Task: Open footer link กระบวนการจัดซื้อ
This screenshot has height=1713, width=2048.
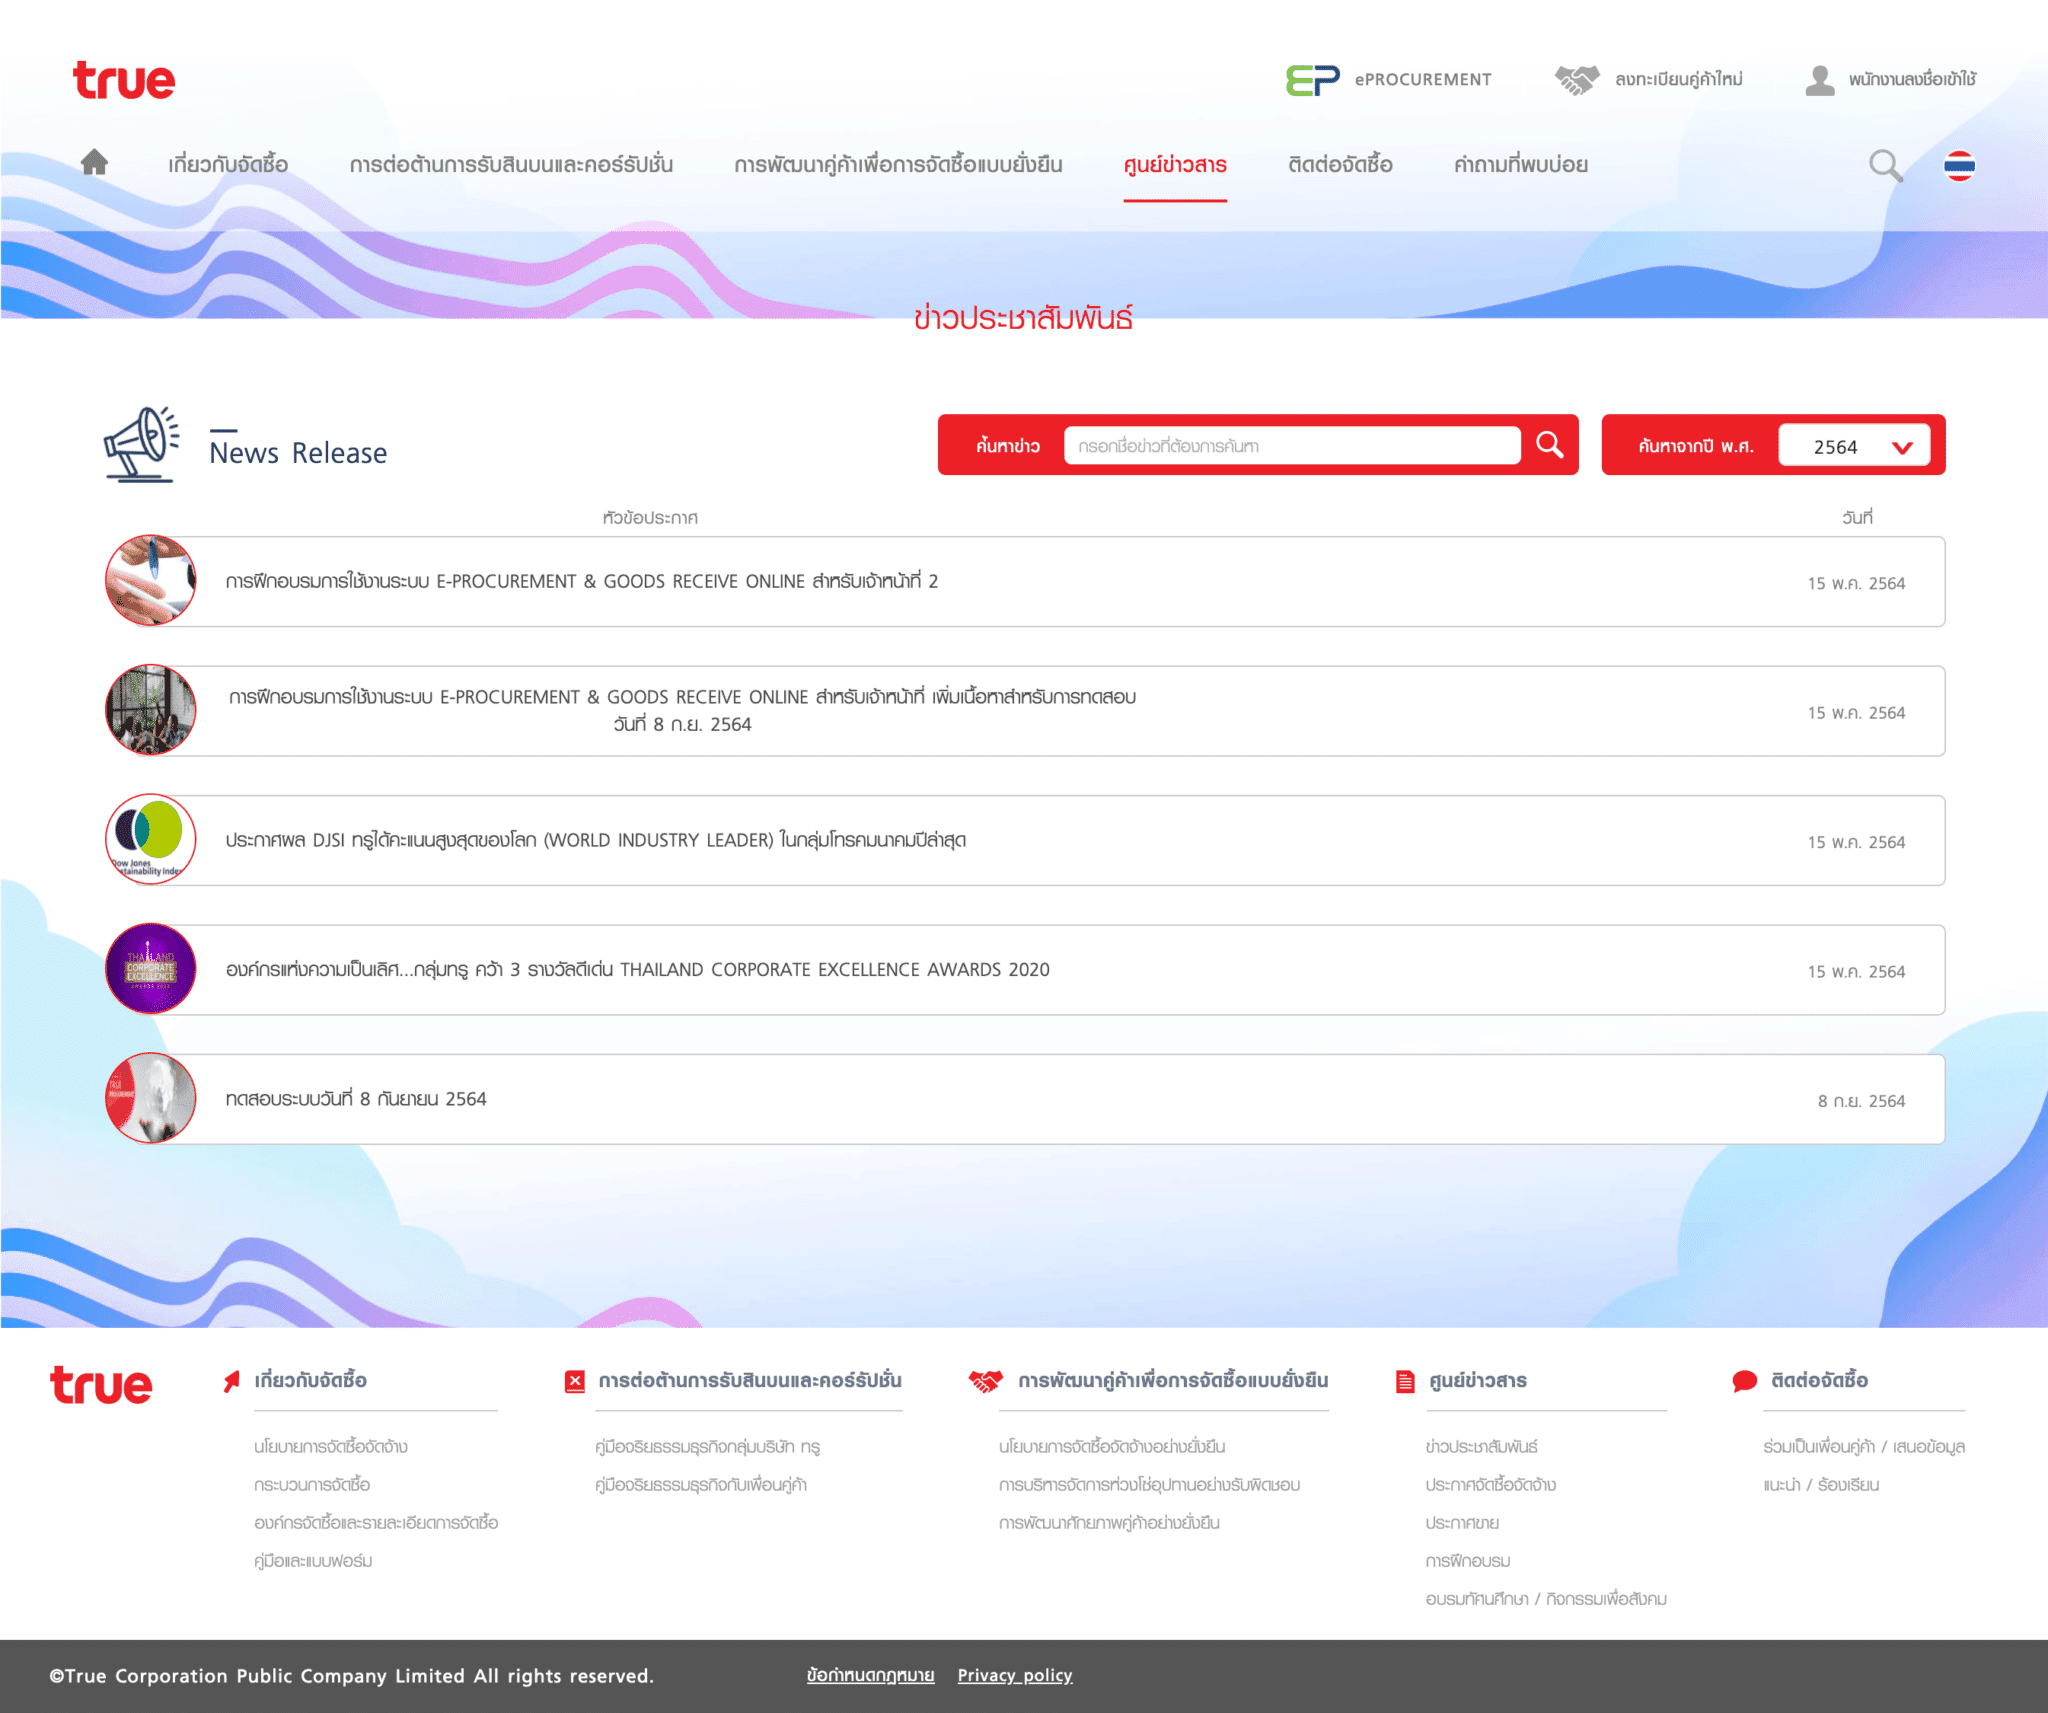Action: tap(312, 1484)
